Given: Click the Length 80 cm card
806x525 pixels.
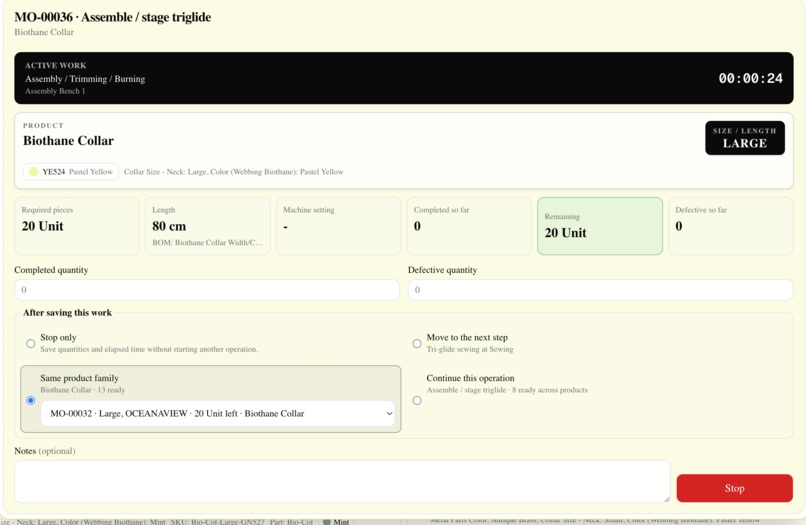Looking at the screenshot, I should (x=208, y=226).
